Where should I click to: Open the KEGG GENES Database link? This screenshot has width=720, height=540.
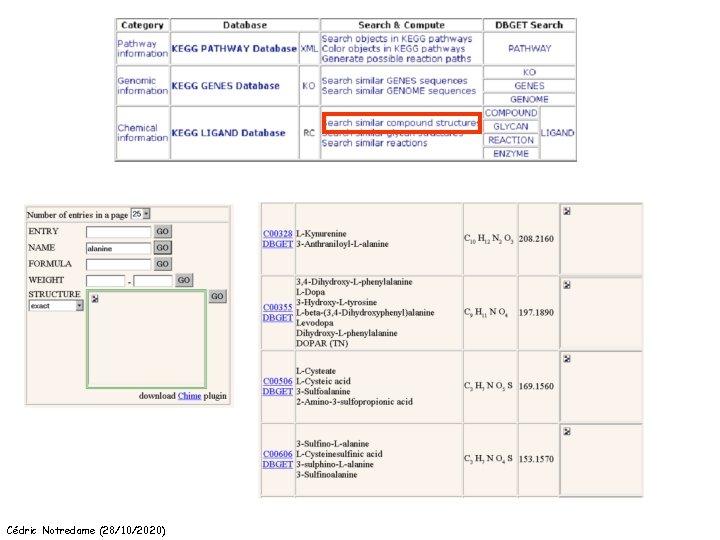(x=225, y=86)
